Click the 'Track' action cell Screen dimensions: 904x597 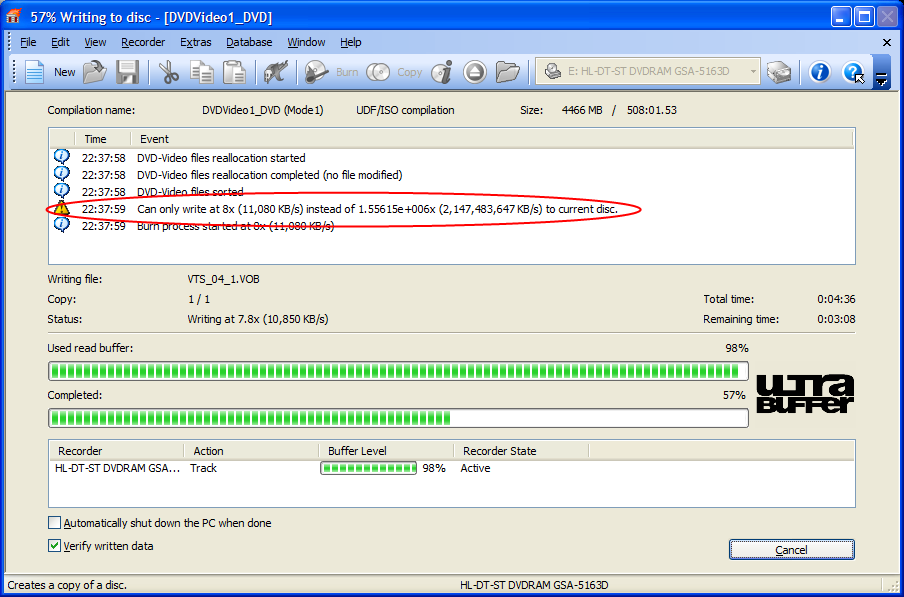click(204, 468)
